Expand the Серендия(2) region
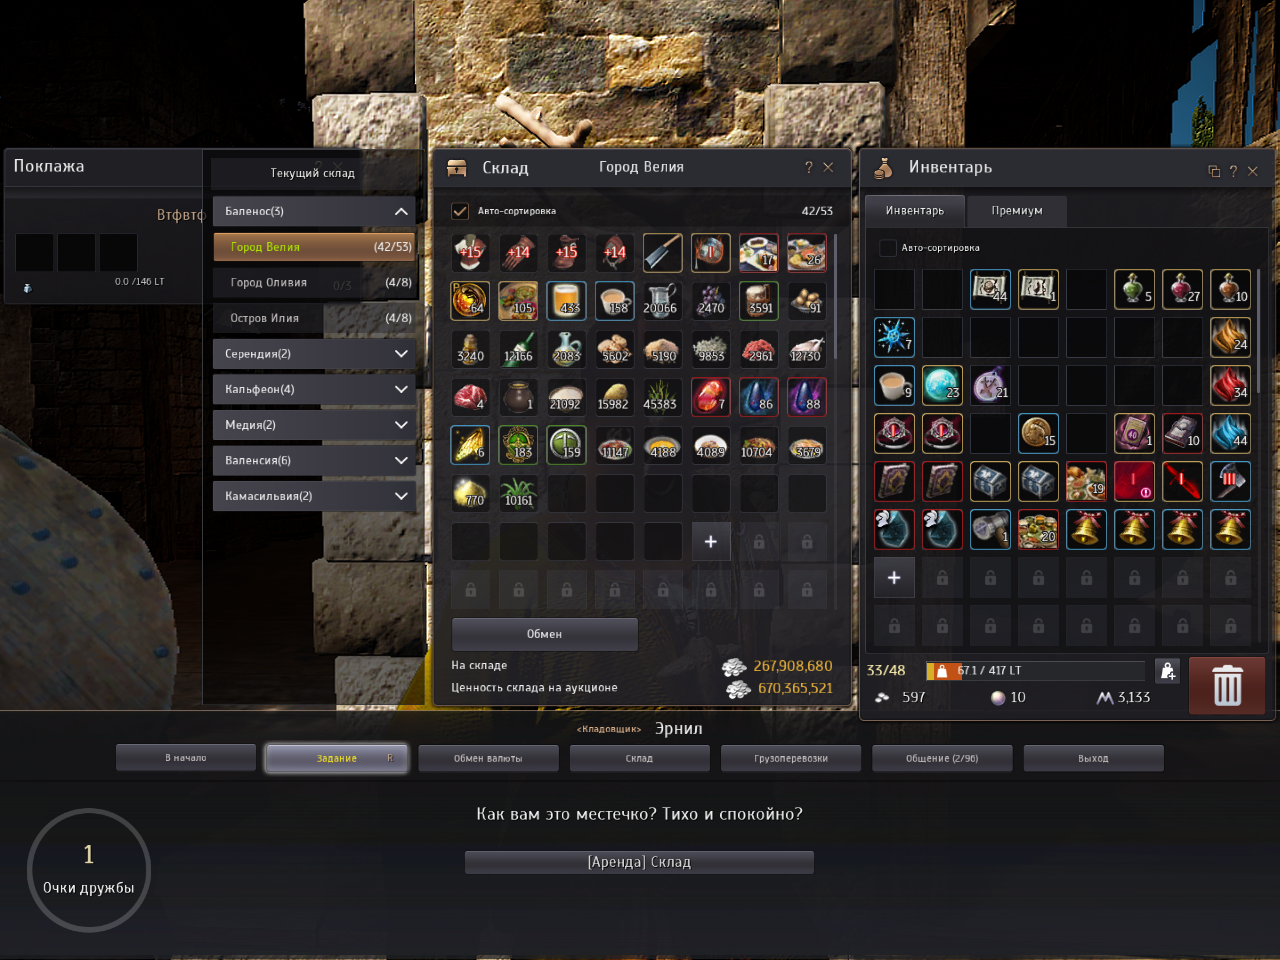 click(314, 354)
